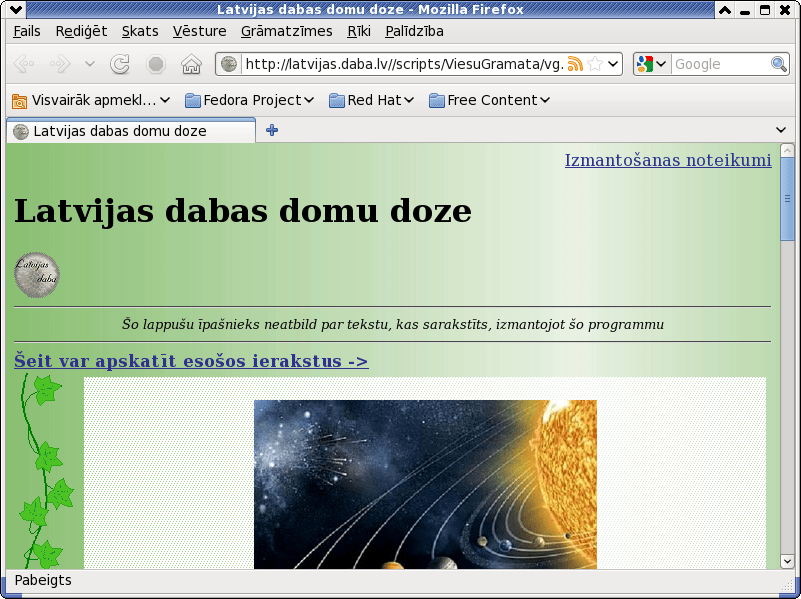Go forward with the Forward arrow button

click(x=60, y=64)
